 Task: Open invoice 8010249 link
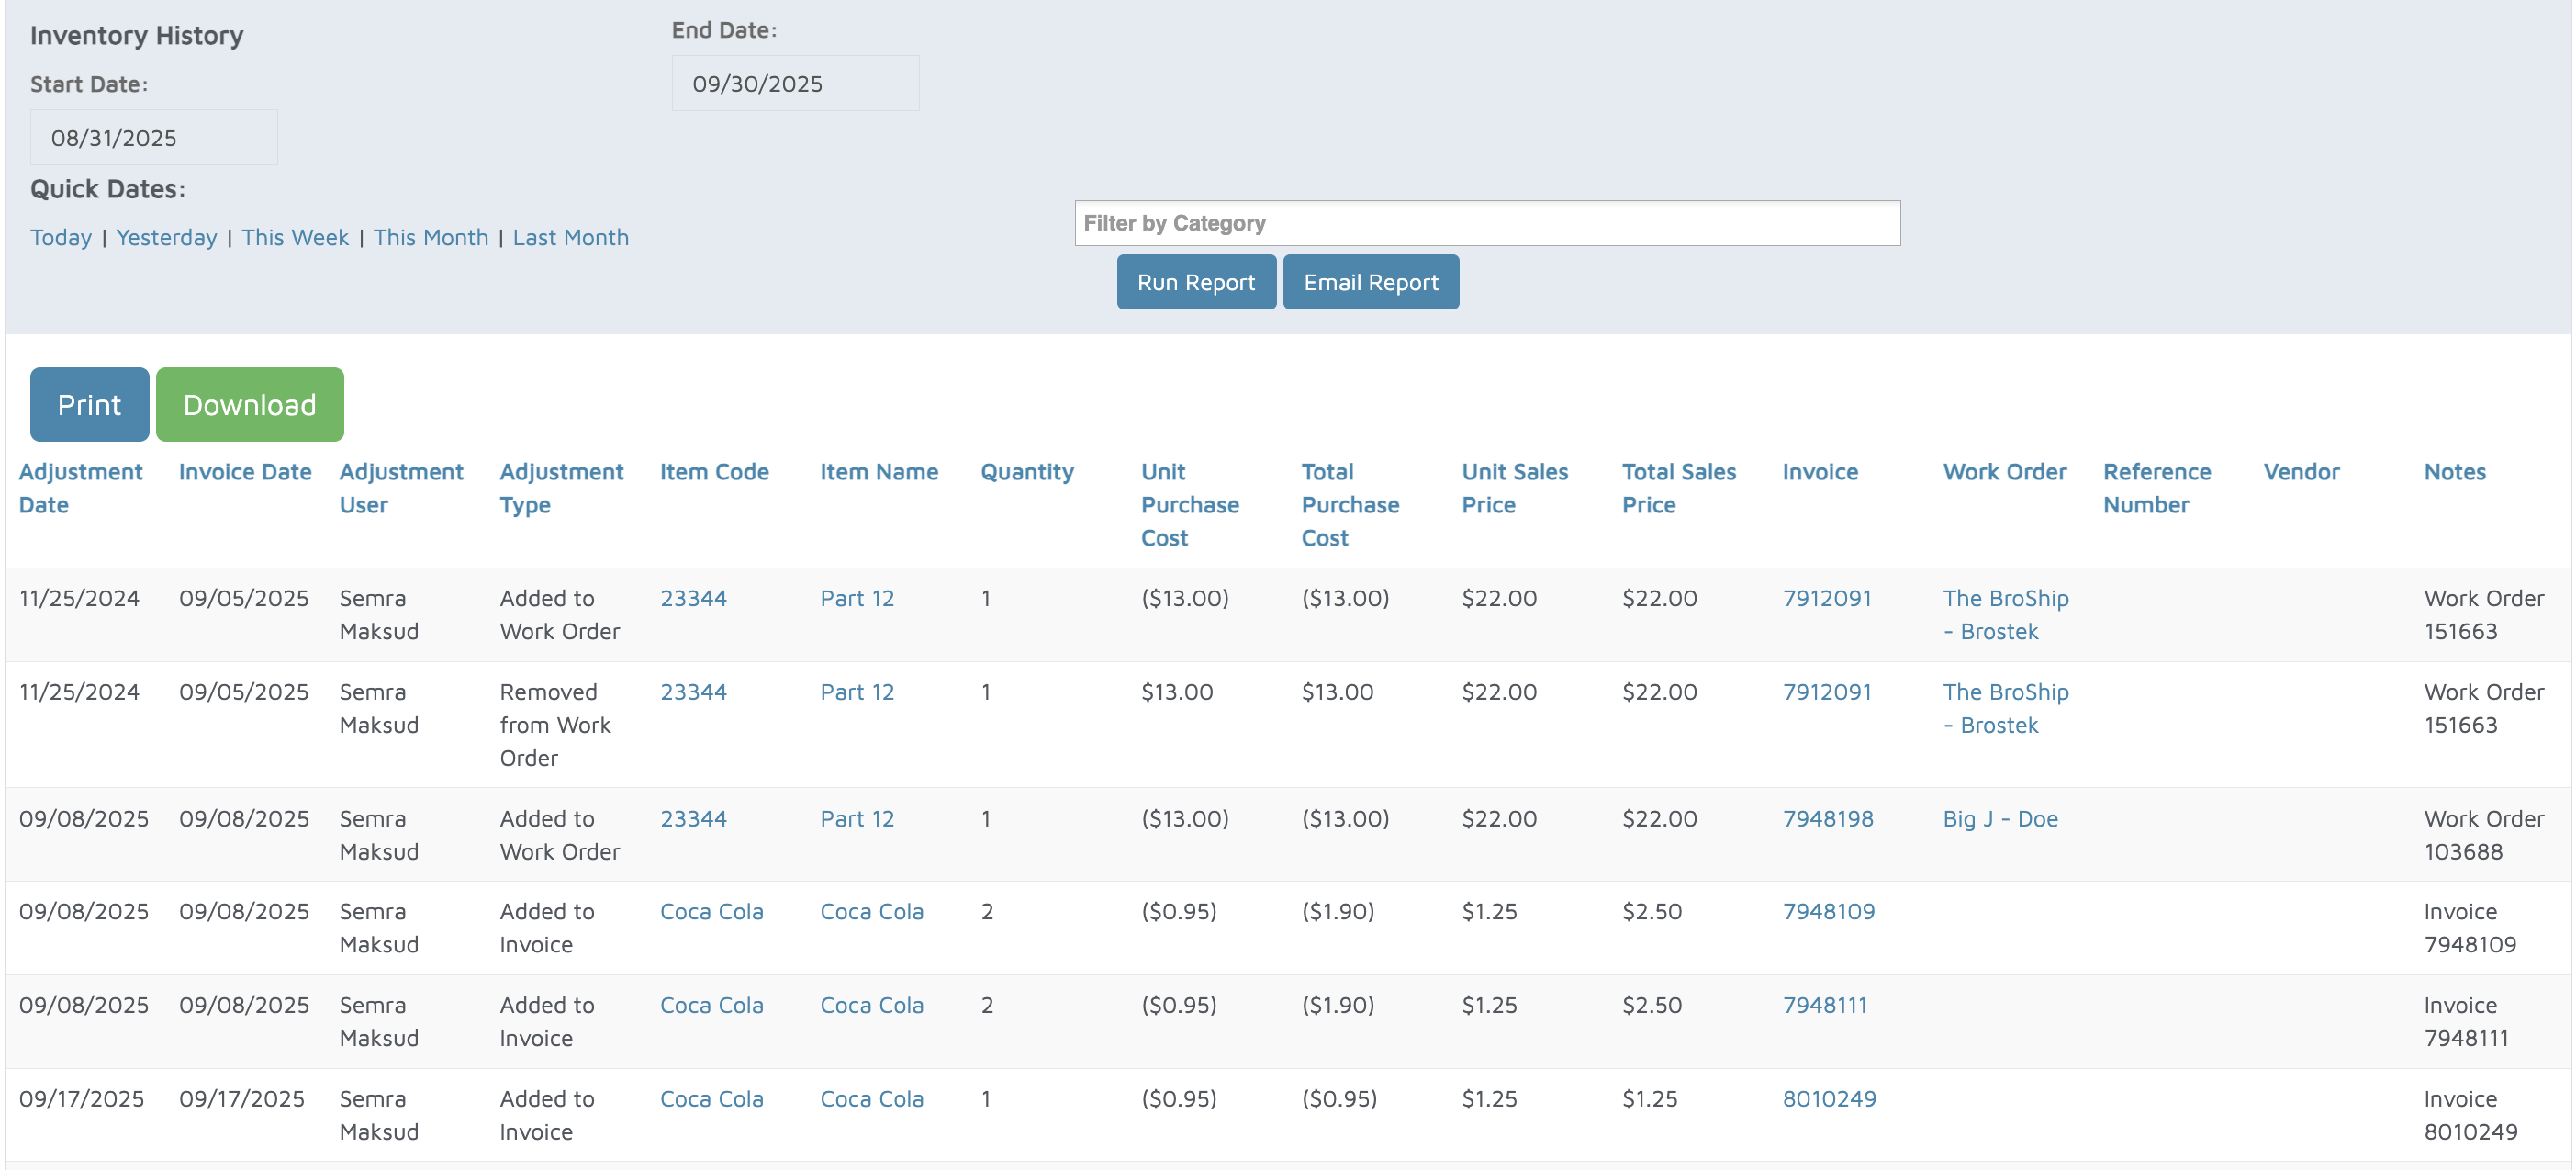[x=1828, y=1098]
